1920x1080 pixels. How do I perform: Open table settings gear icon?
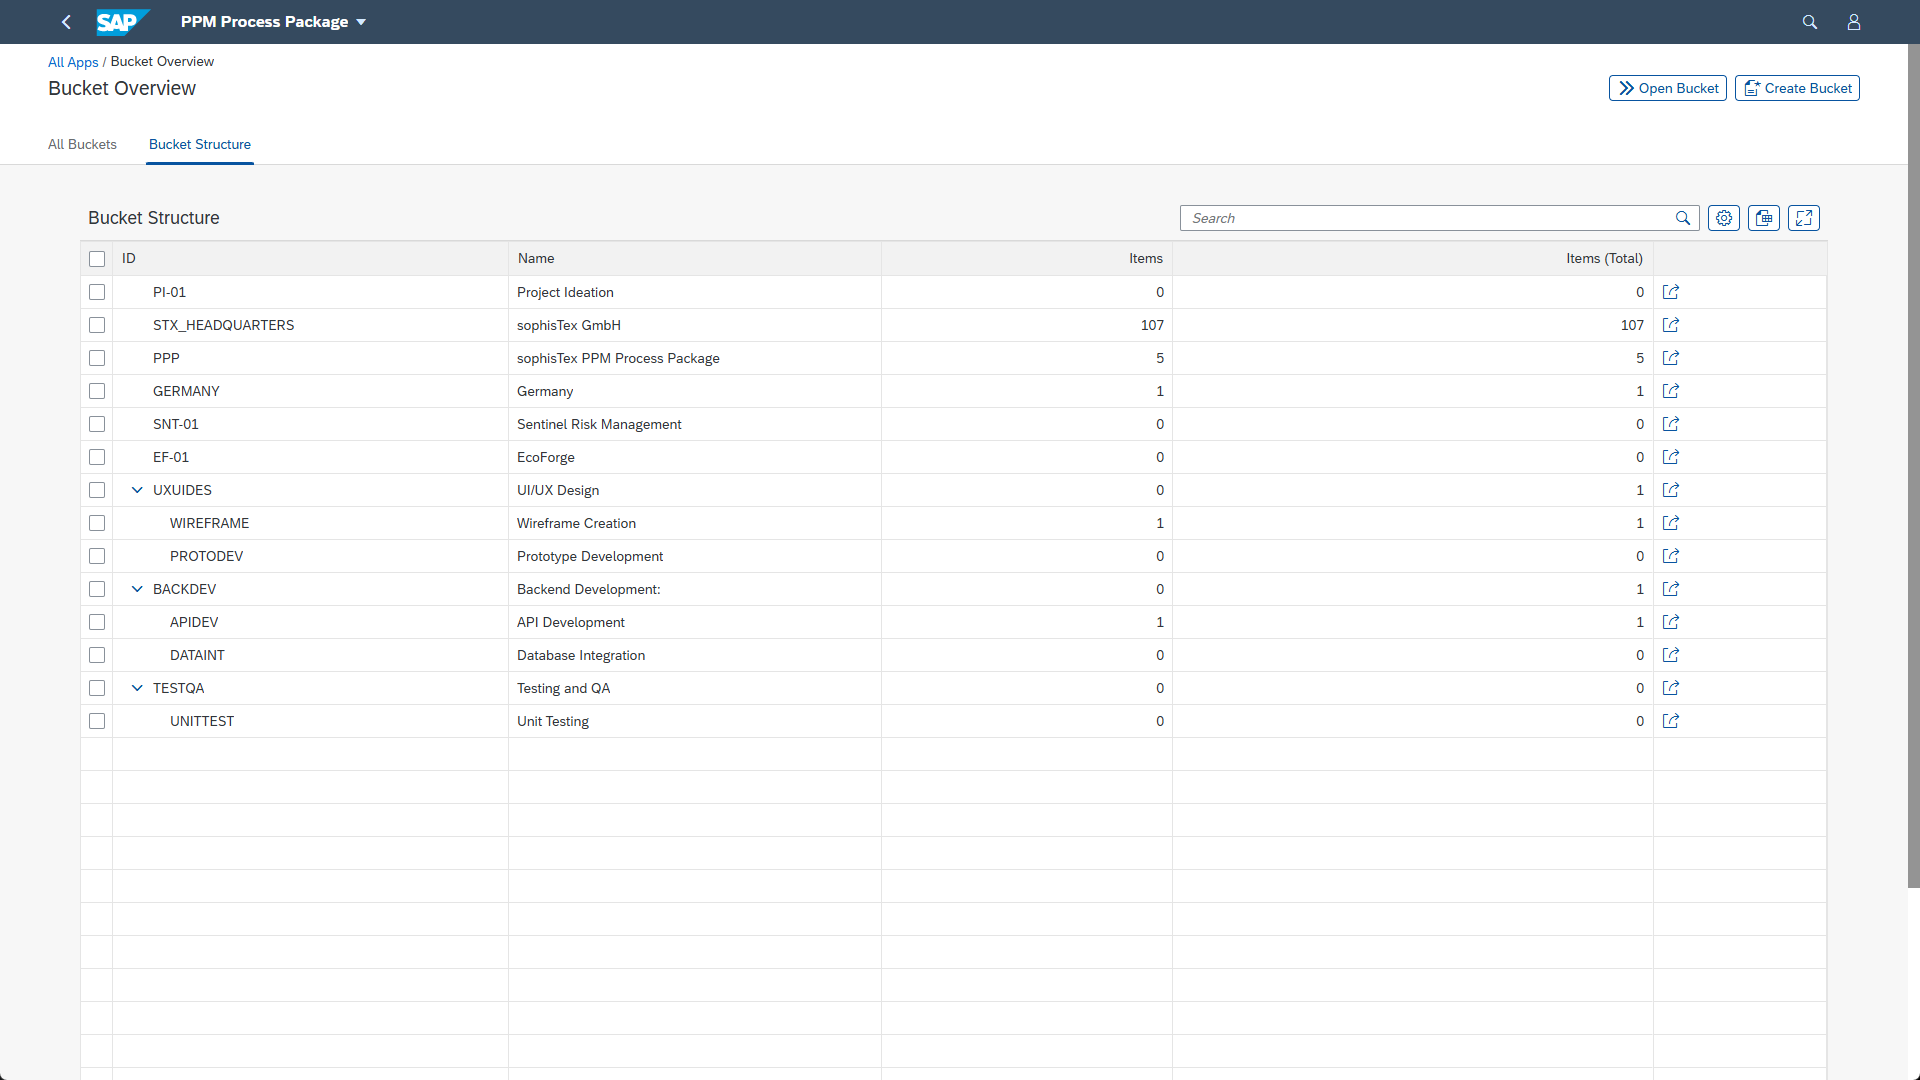(x=1724, y=218)
